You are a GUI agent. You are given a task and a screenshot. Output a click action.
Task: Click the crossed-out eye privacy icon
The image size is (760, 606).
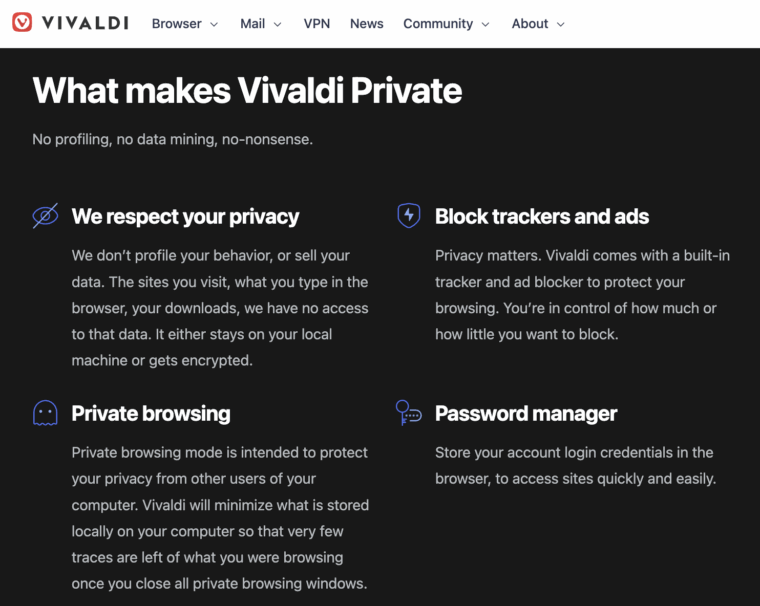45,216
